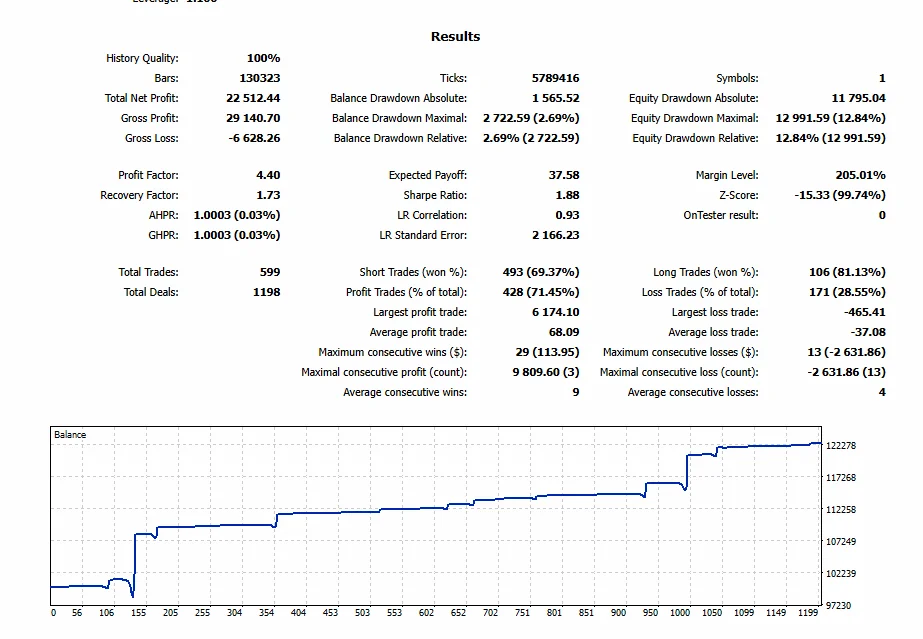923x639 pixels.
Task: Click LR Standard Error value 2 166.23
Action: pos(555,235)
